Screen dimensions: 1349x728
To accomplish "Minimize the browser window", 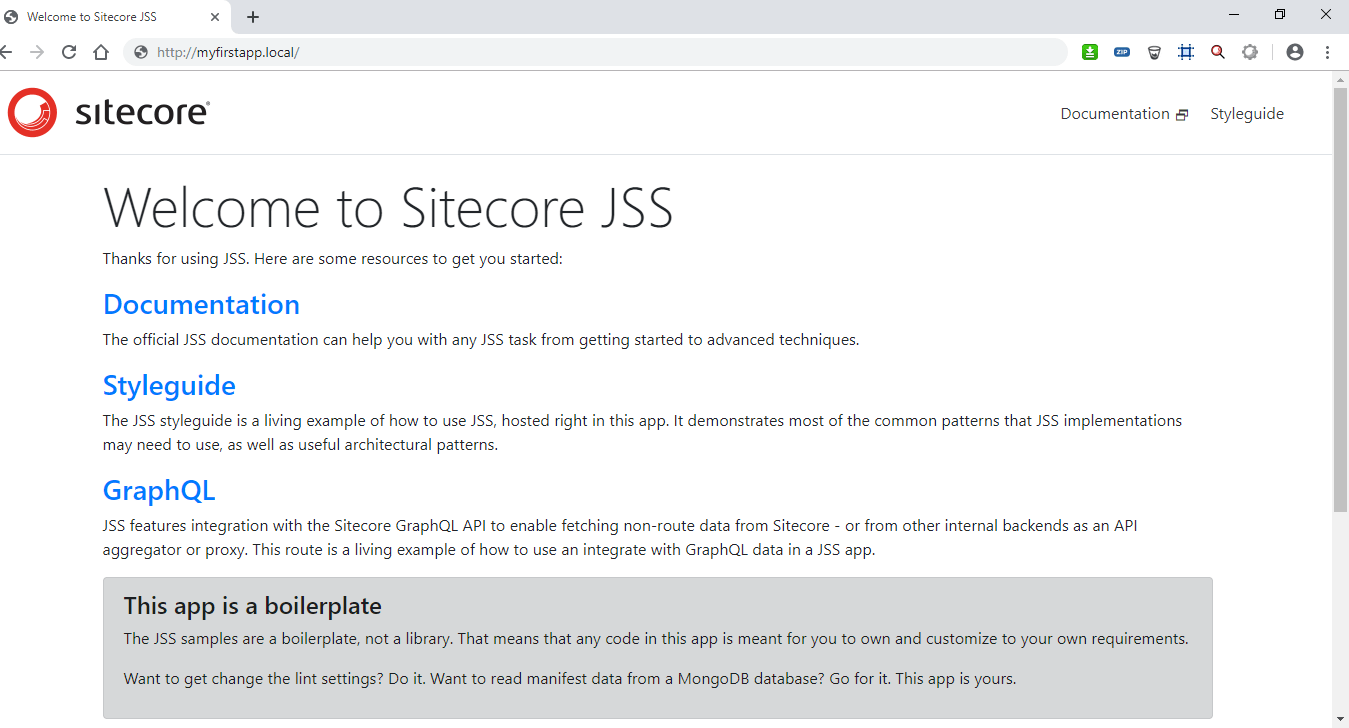I will (1234, 14).
